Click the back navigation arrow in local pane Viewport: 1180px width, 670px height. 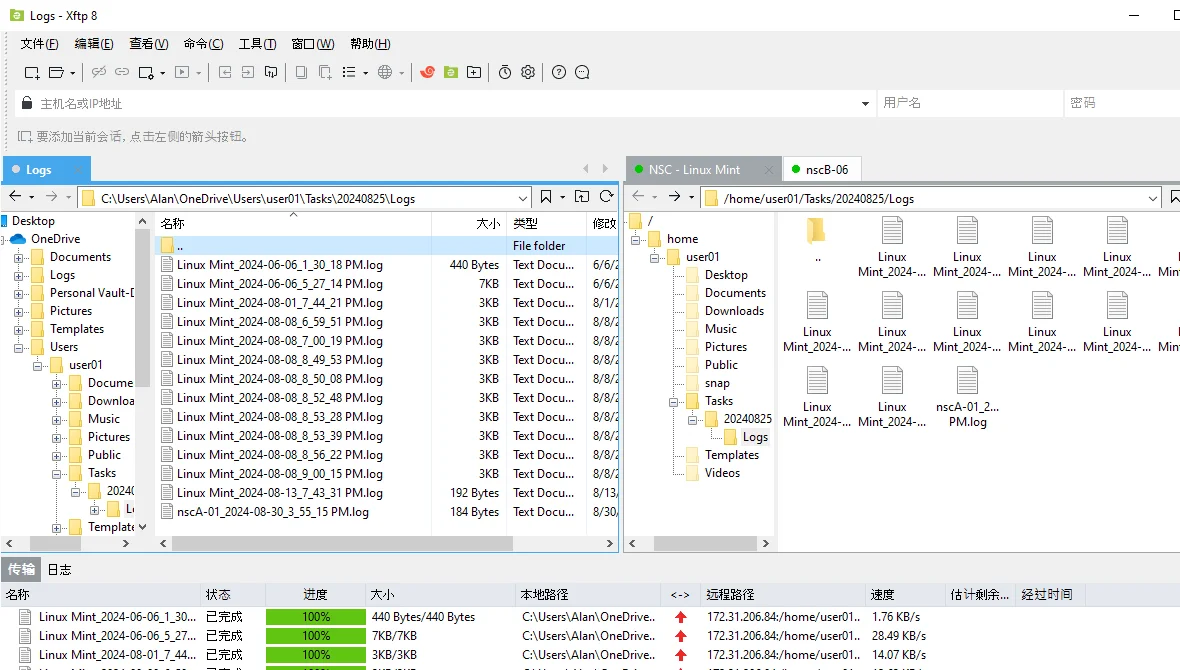(x=17, y=197)
